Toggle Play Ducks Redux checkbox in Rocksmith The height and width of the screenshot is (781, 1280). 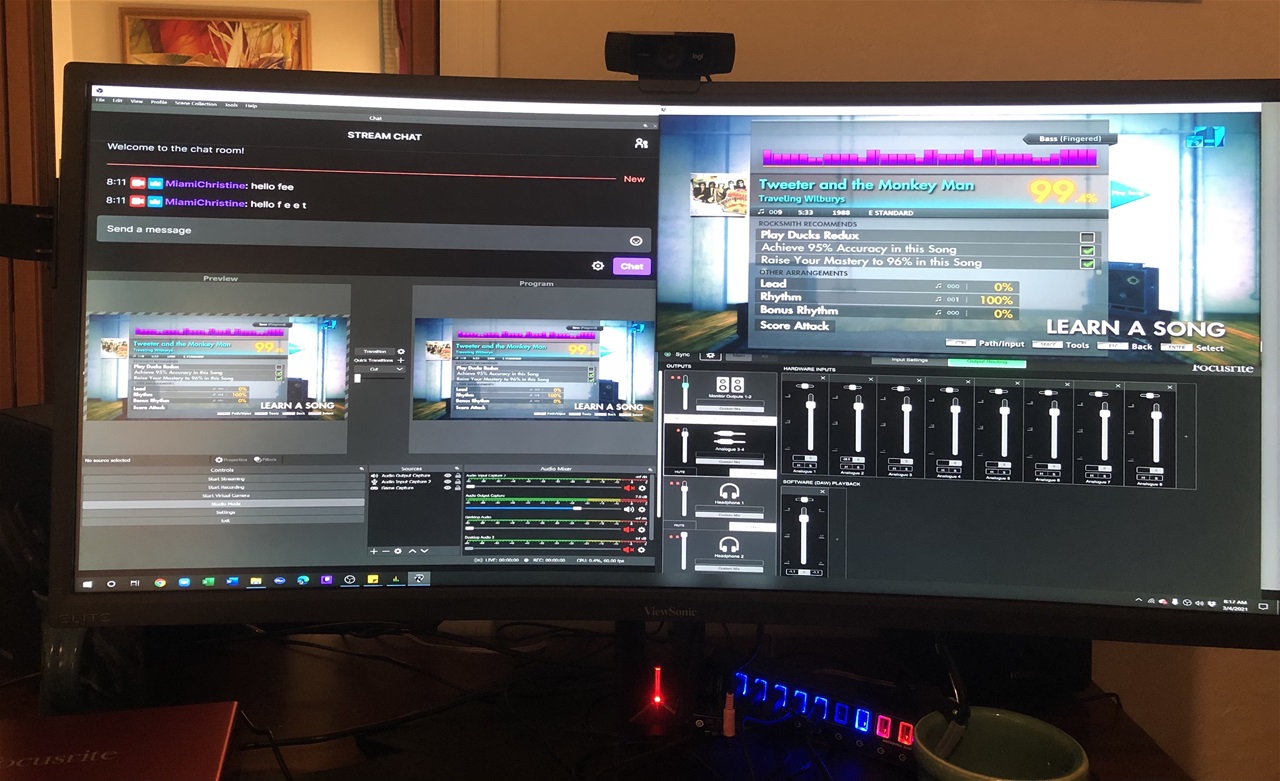(x=1086, y=238)
